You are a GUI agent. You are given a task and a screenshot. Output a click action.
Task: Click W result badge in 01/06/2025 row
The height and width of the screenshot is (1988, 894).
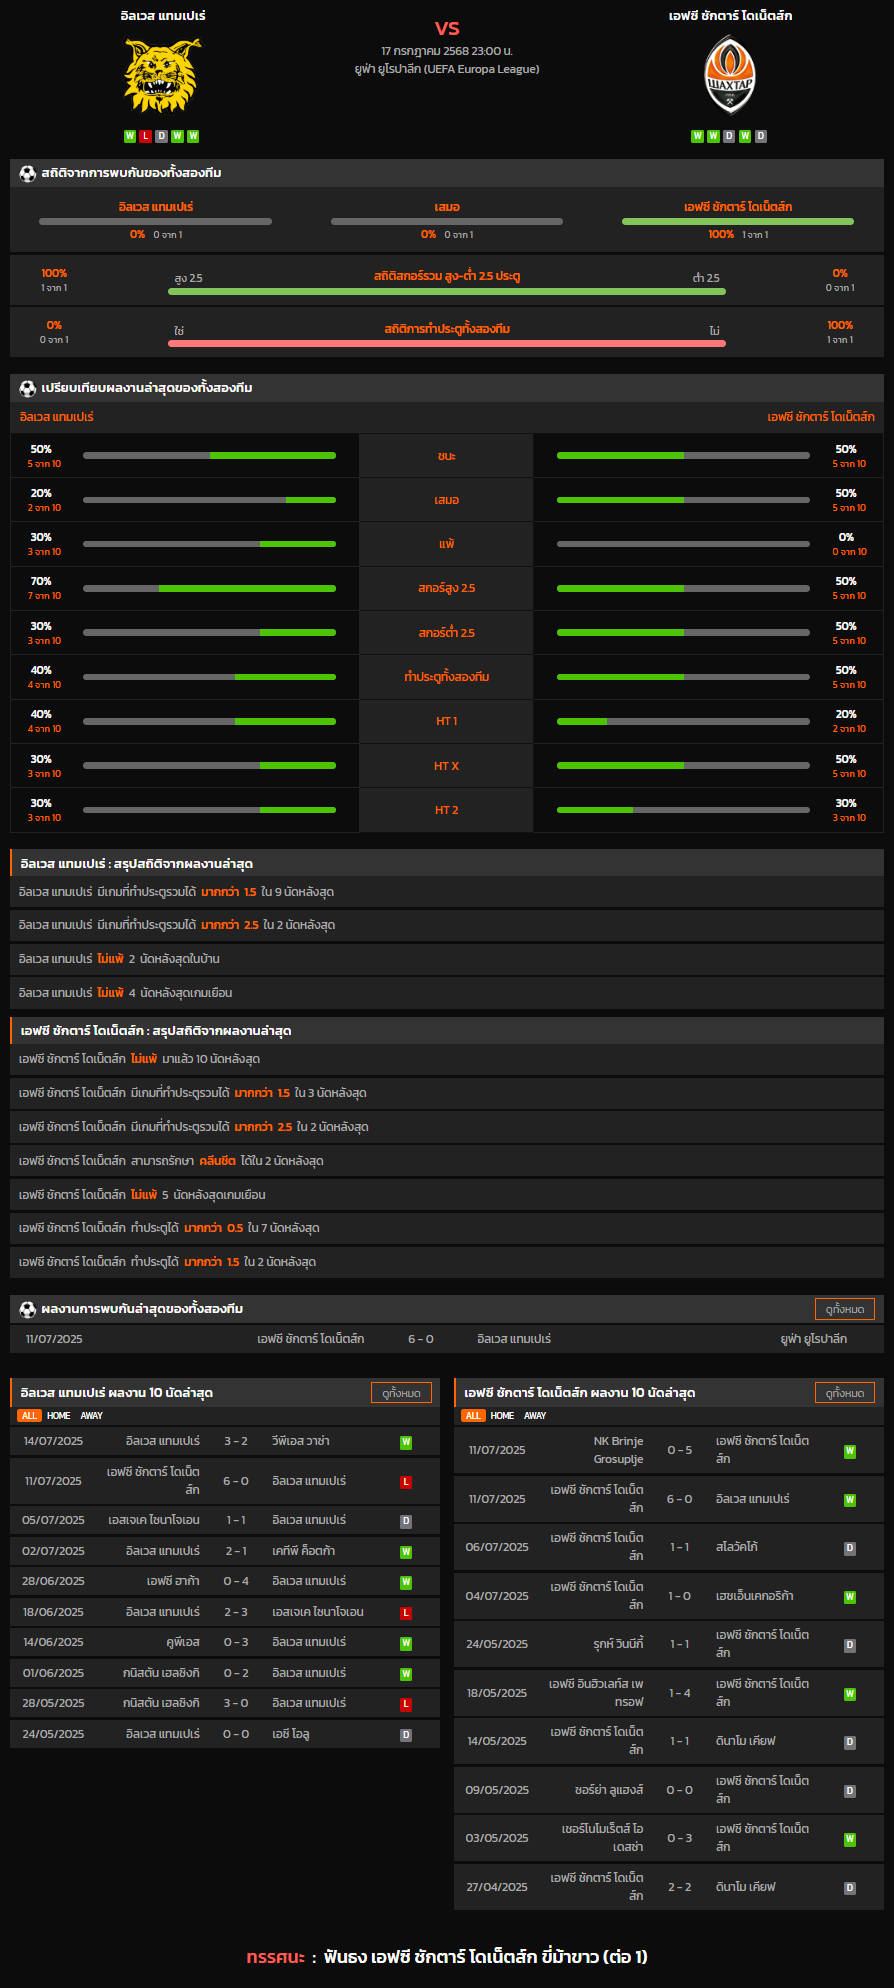pos(406,1674)
